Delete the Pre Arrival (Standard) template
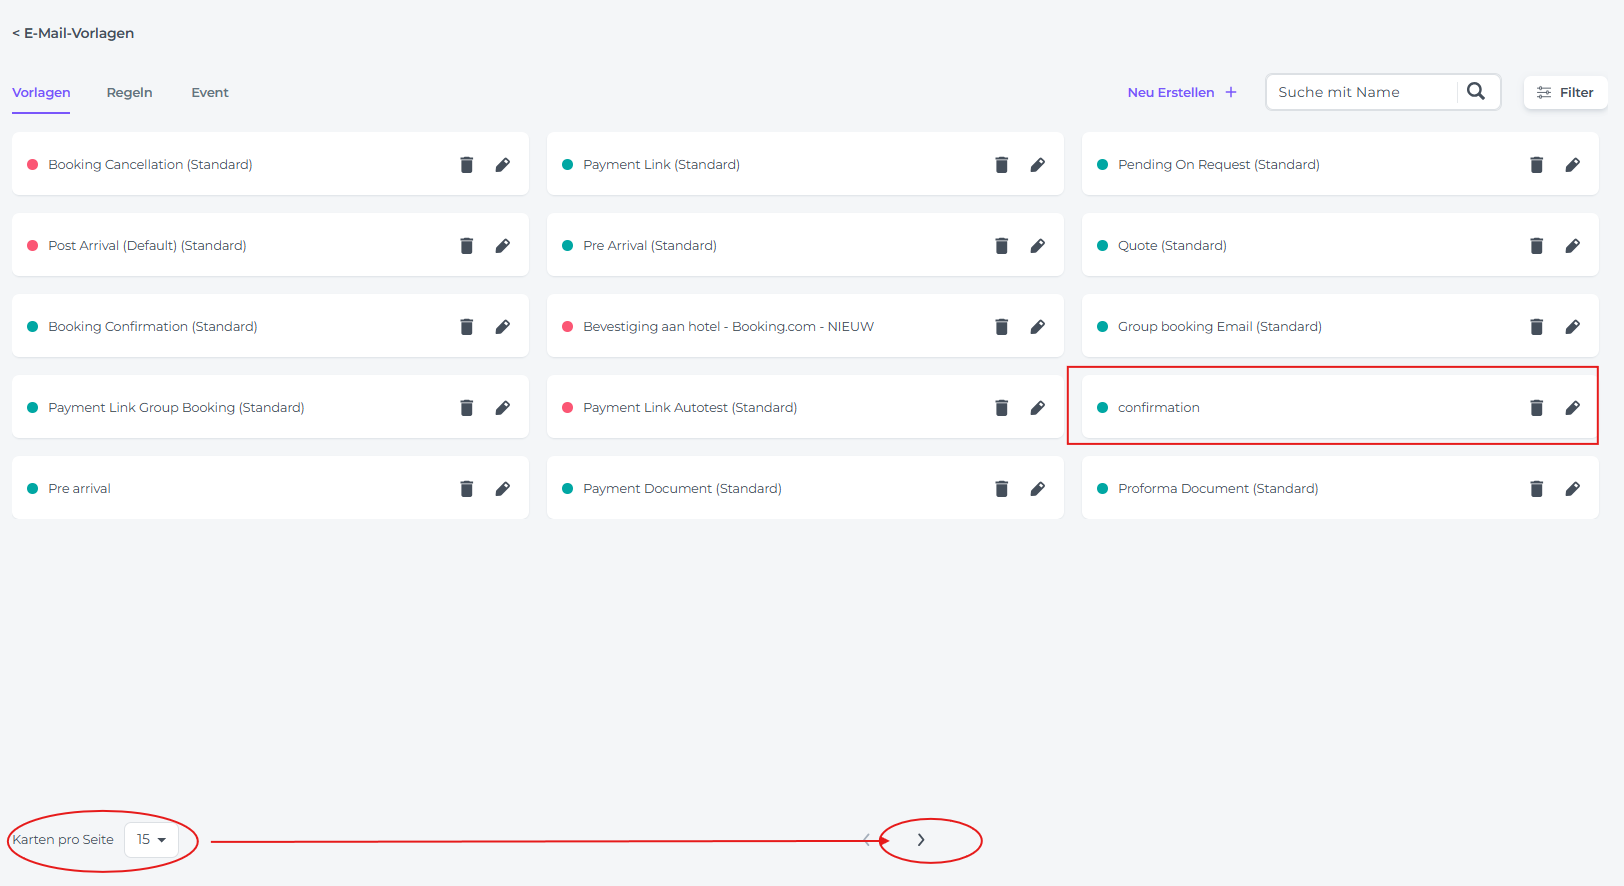This screenshot has height=886, width=1624. coord(1001,246)
